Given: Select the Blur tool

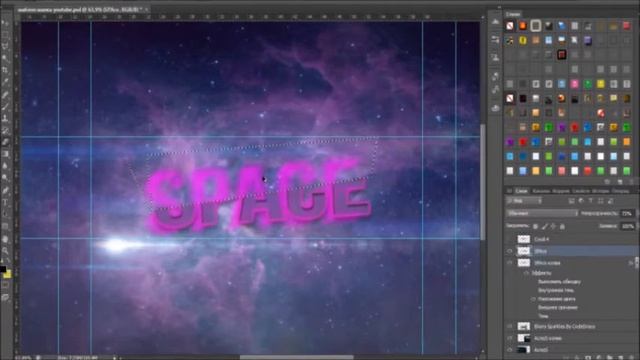Looking at the screenshot, I should [x=5, y=166].
